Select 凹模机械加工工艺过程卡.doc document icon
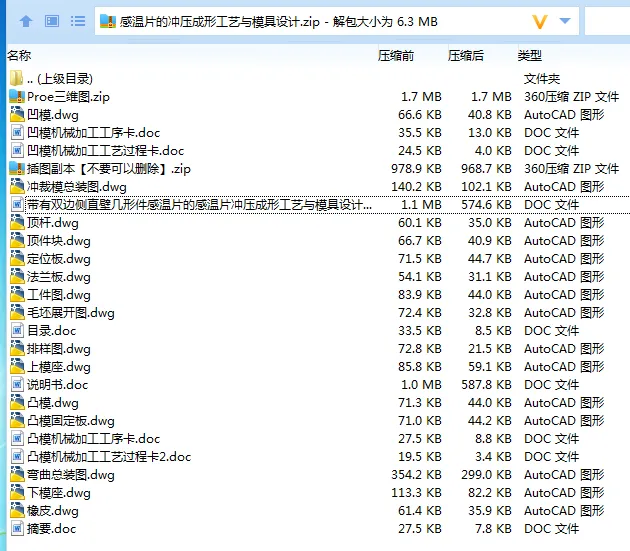The height and width of the screenshot is (551, 630). point(17,151)
